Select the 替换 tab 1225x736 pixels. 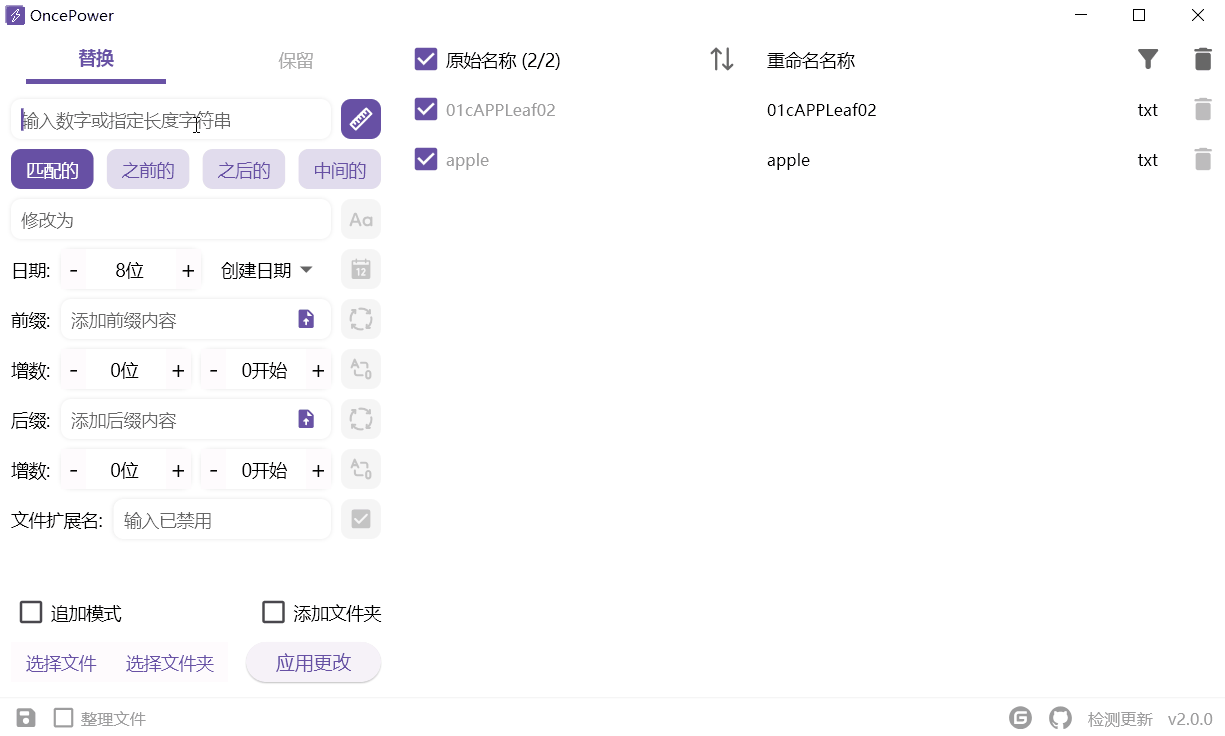(x=96, y=59)
